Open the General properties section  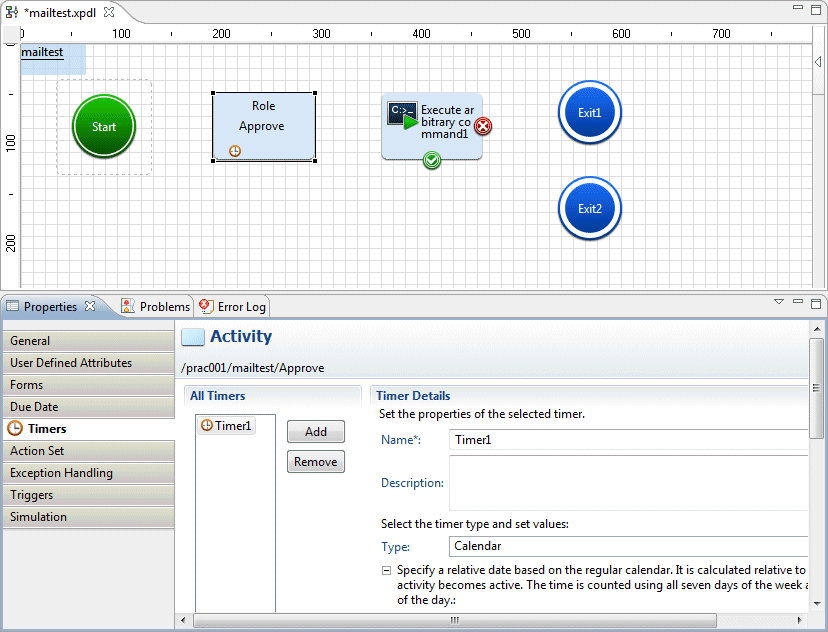[89, 341]
